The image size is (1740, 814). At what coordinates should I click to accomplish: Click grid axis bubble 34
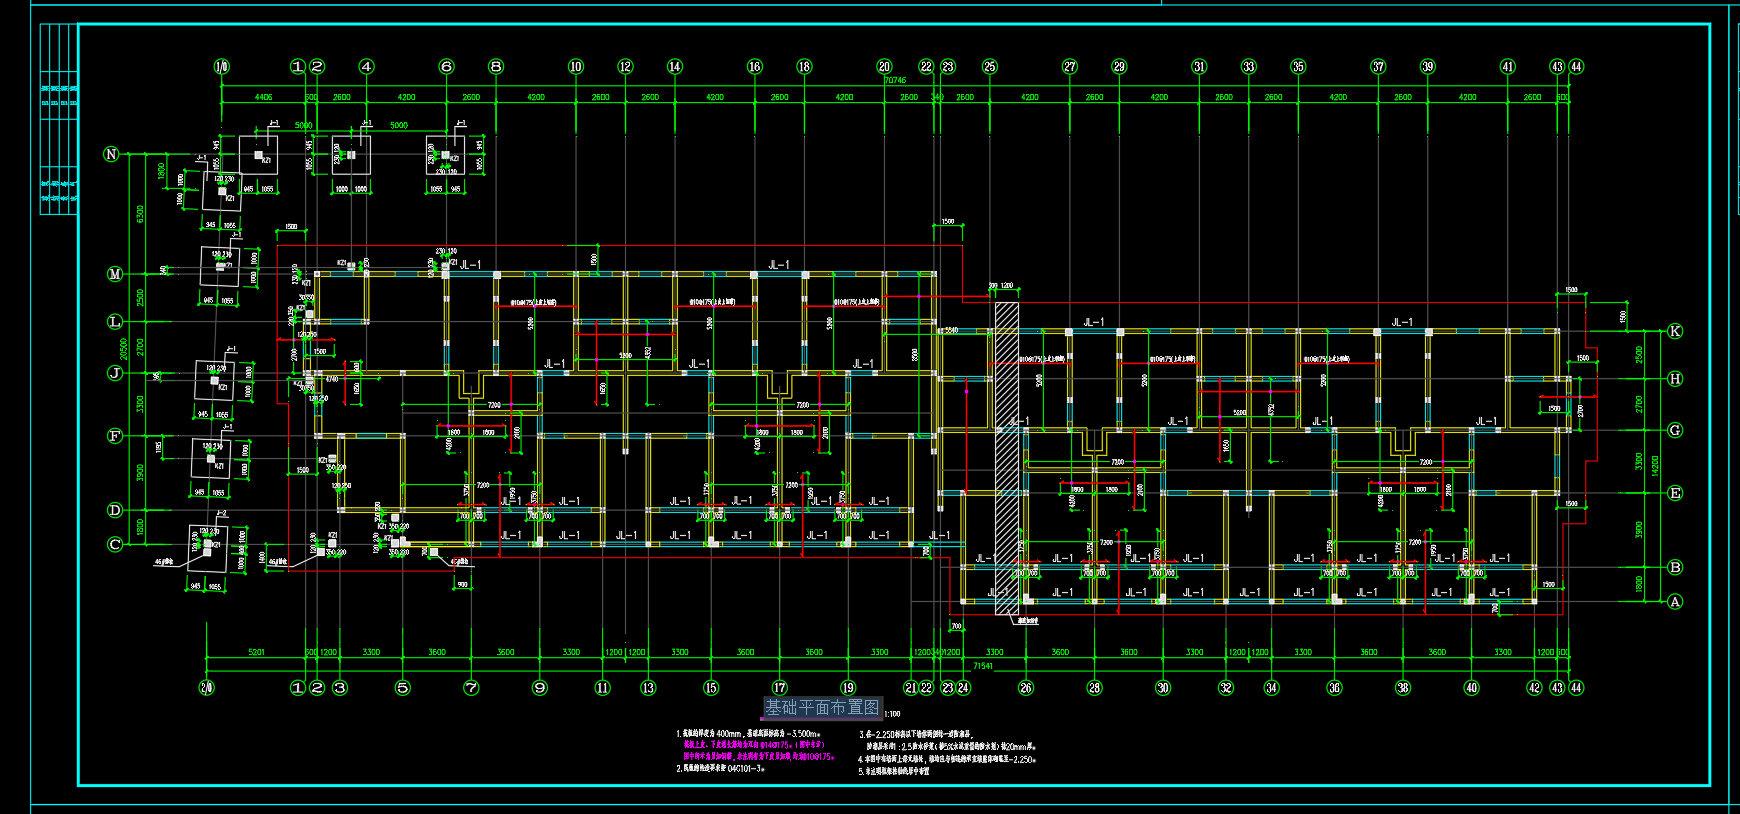pyautogui.click(x=1272, y=688)
